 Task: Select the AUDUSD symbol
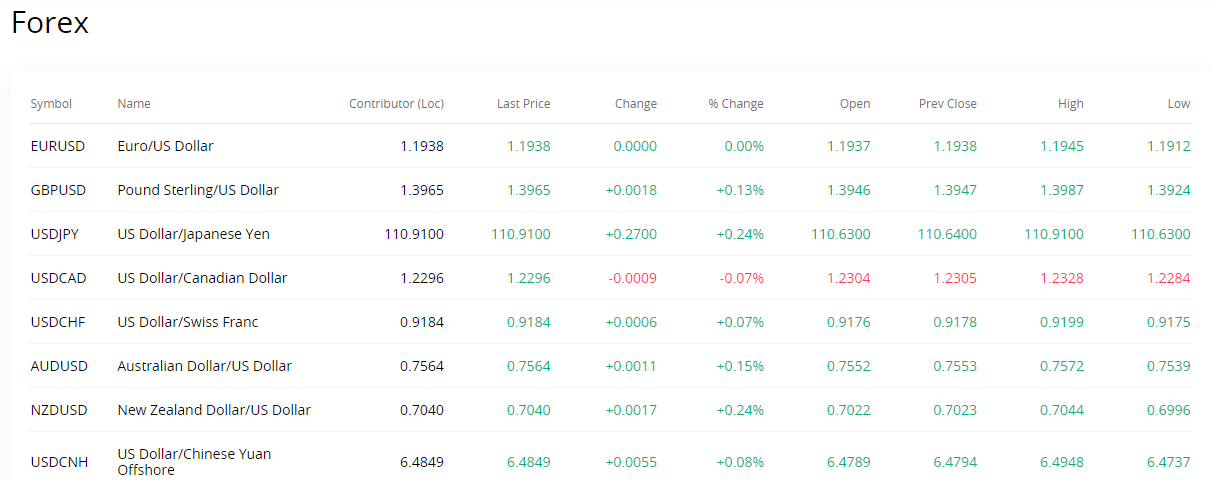tap(59, 366)
